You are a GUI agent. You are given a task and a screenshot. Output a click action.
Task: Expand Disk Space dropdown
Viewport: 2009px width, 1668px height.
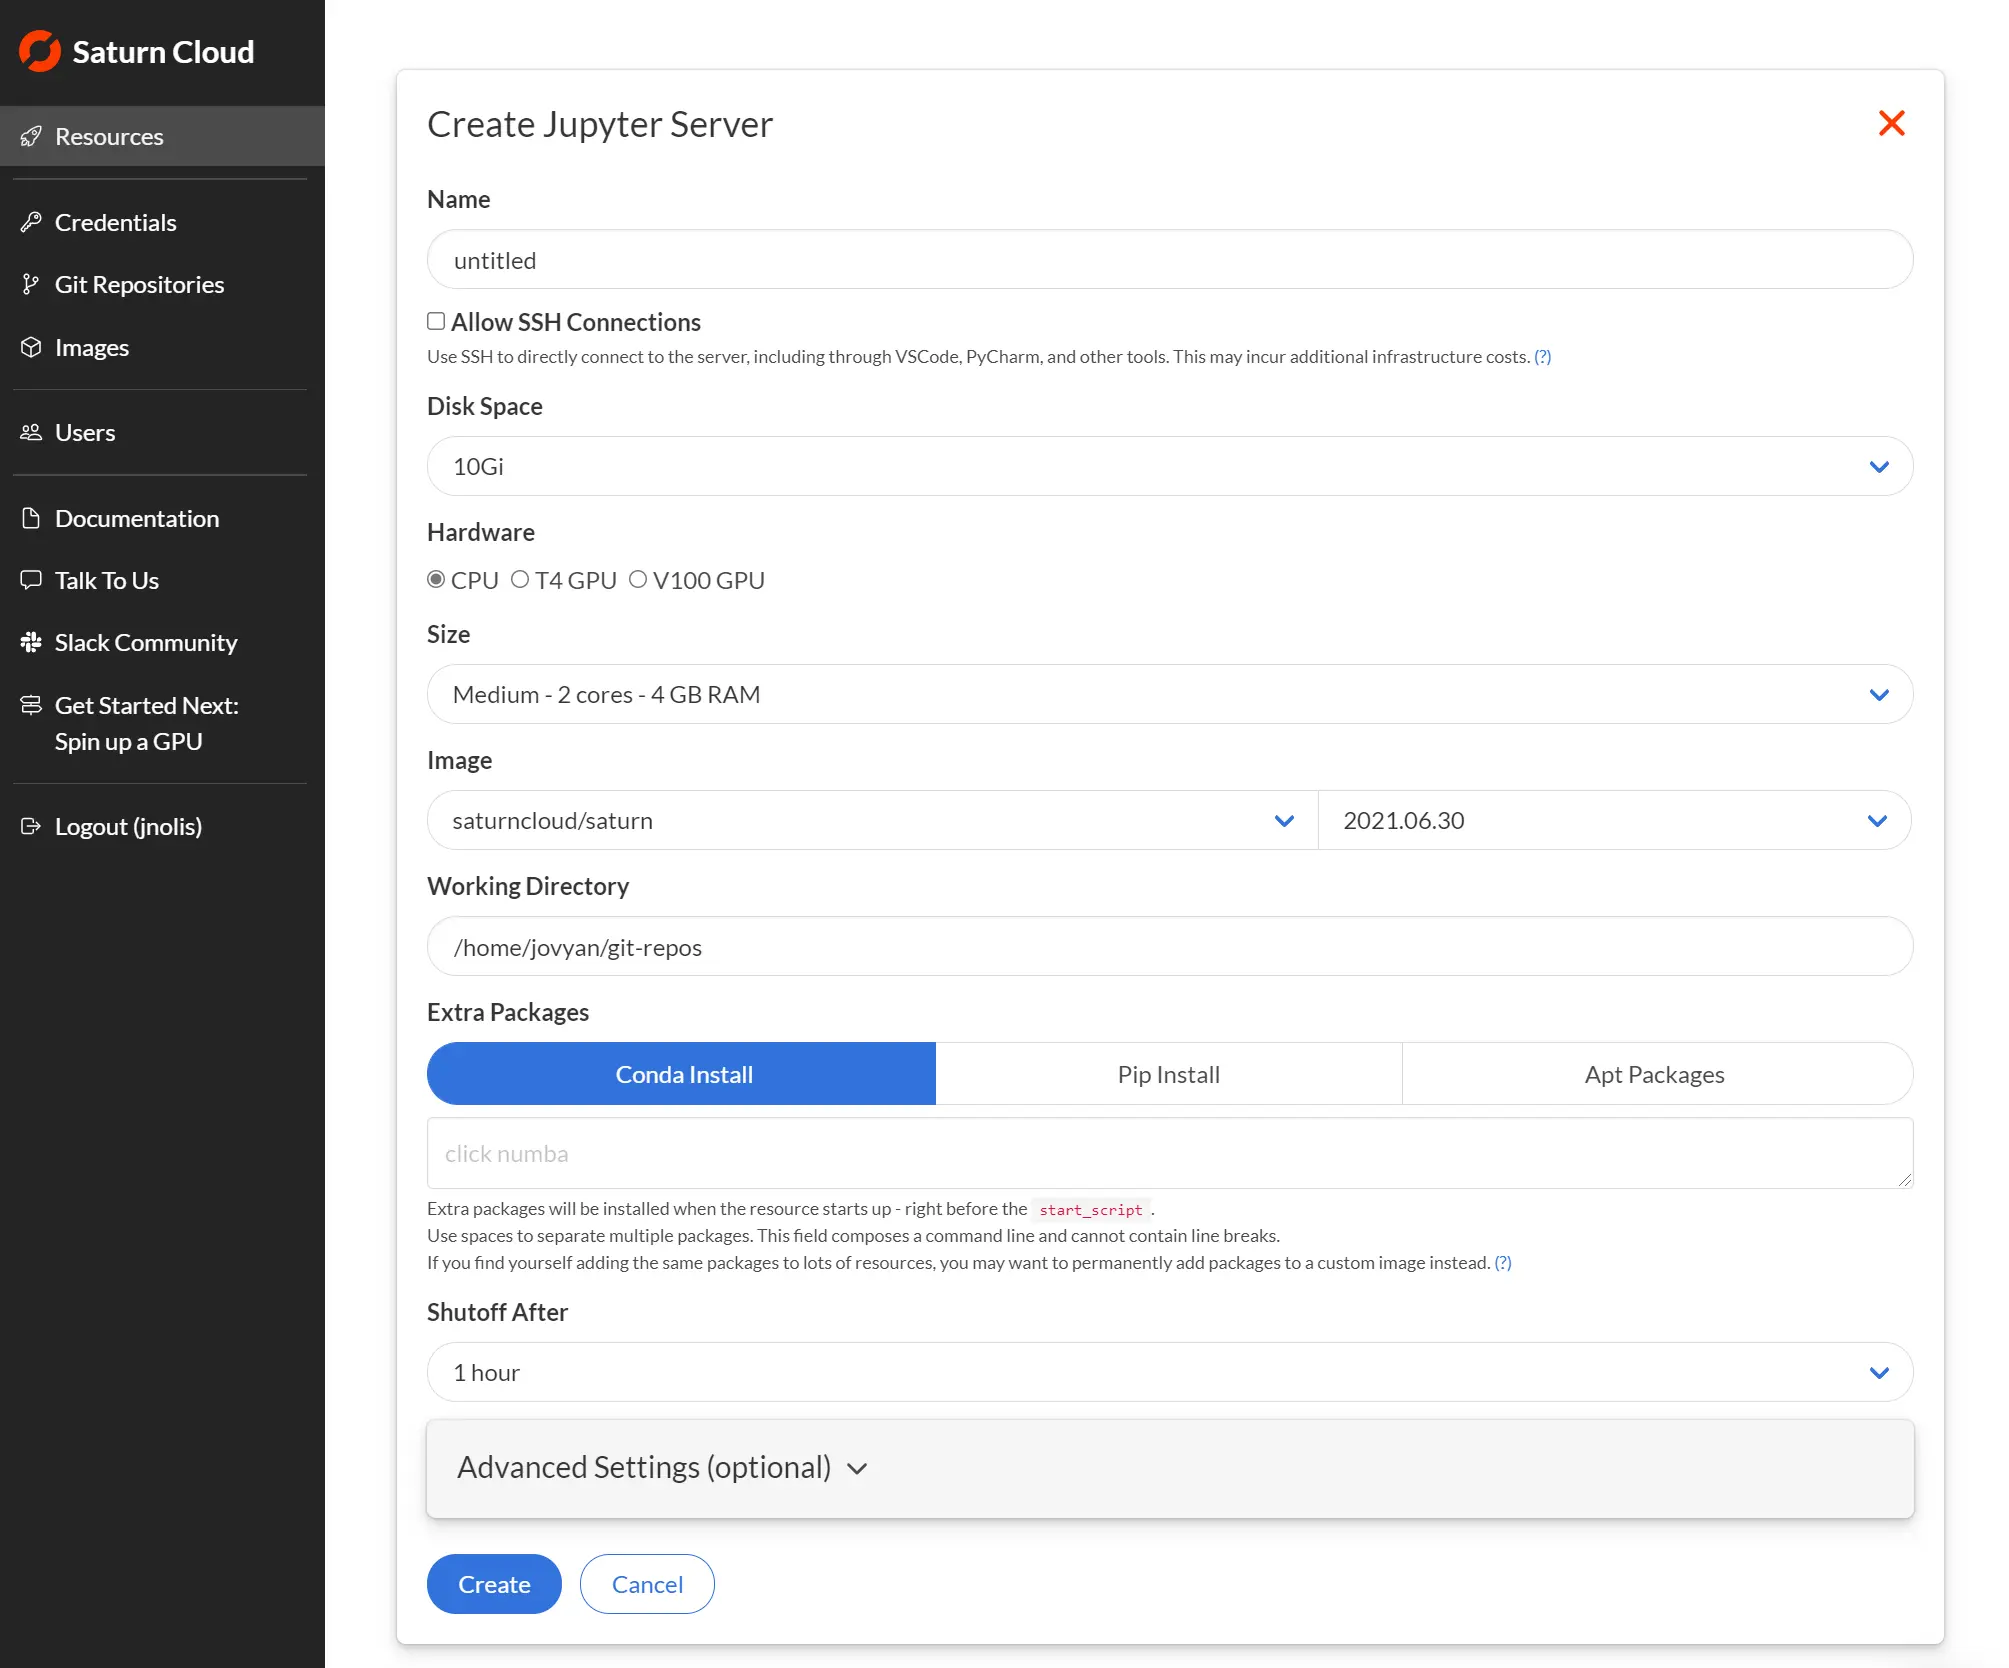pos(1882,467)
